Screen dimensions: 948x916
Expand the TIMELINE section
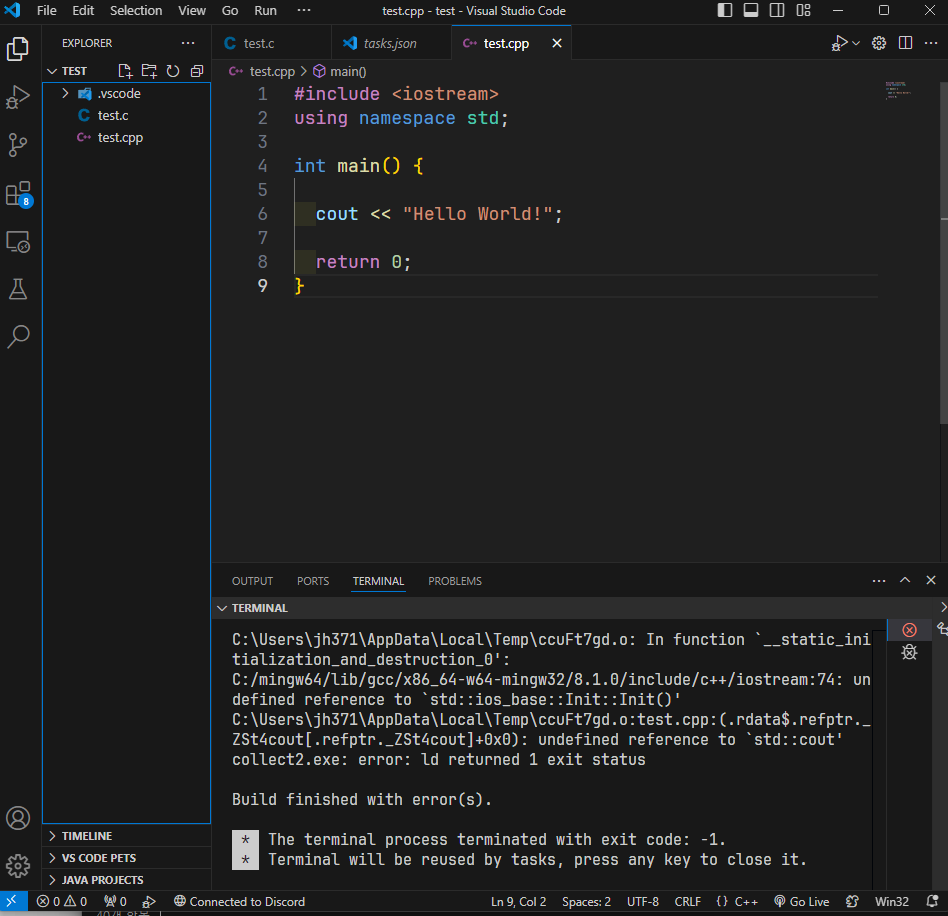tap(86, 836)
